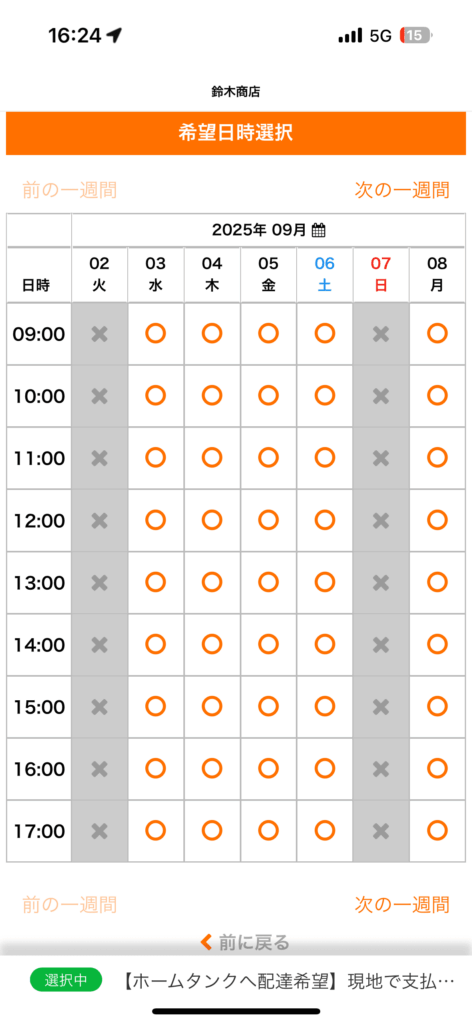Select the 12:00 circle on Saturday 06
472x1024 pixels.
click(324, 520)
